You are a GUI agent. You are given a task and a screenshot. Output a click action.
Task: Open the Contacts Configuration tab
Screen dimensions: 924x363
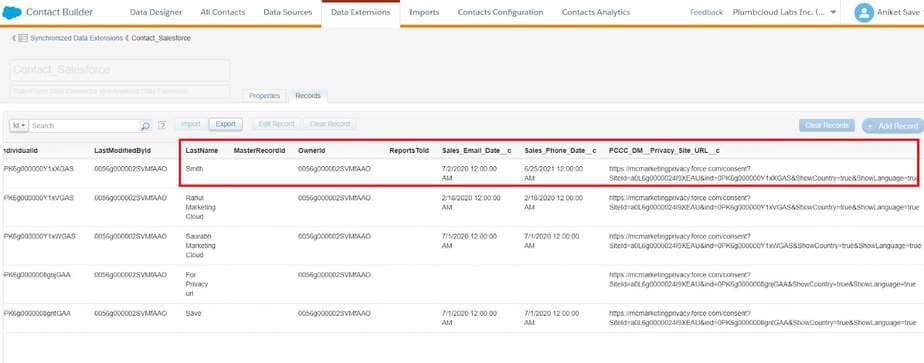tap(500, 12)
